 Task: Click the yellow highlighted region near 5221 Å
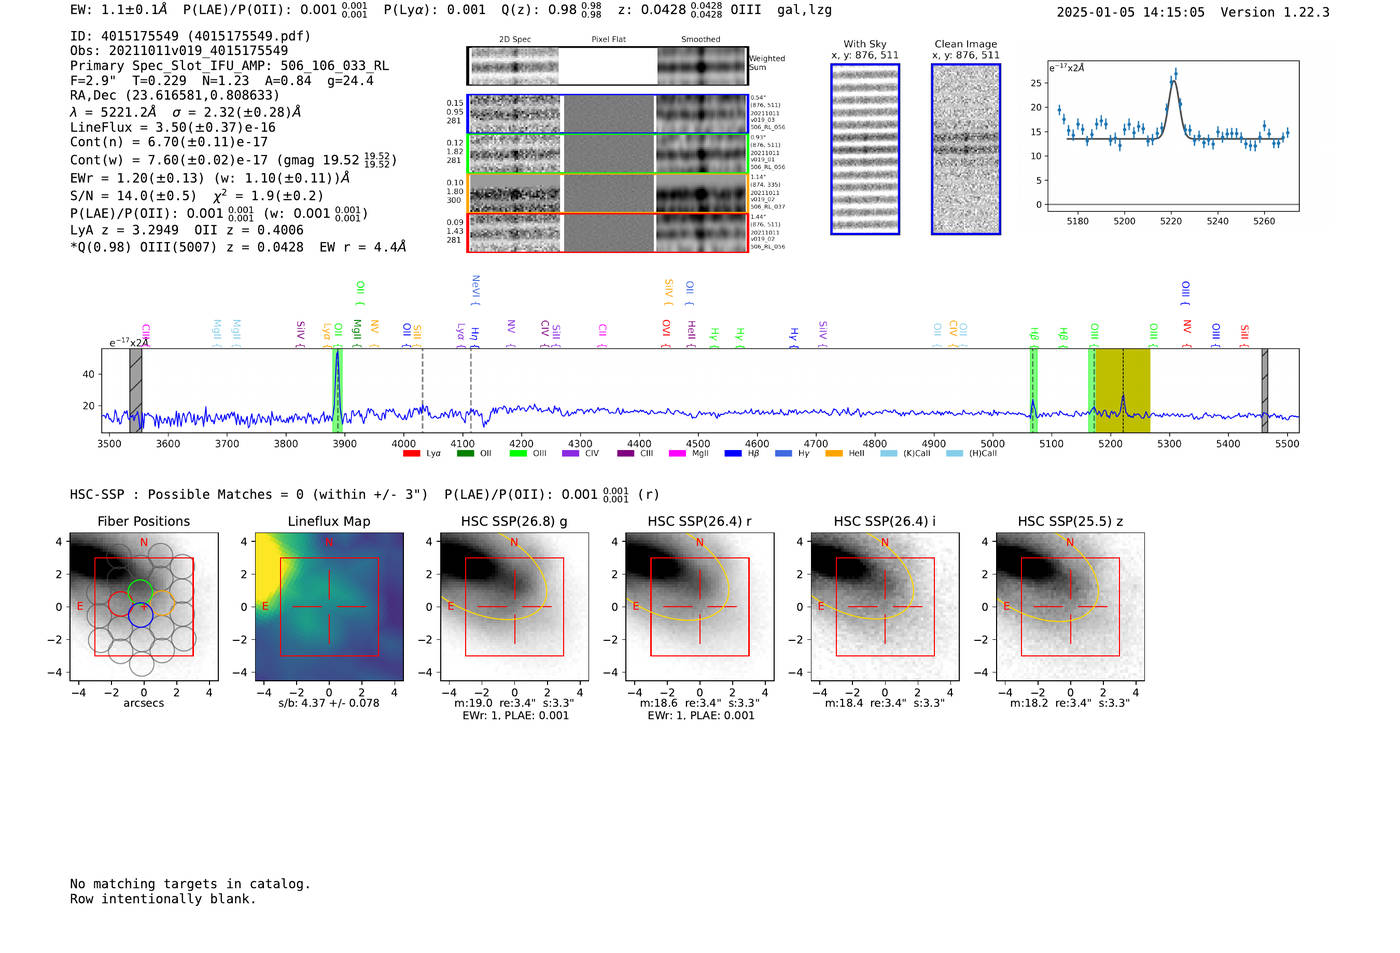click(1123, 390)
